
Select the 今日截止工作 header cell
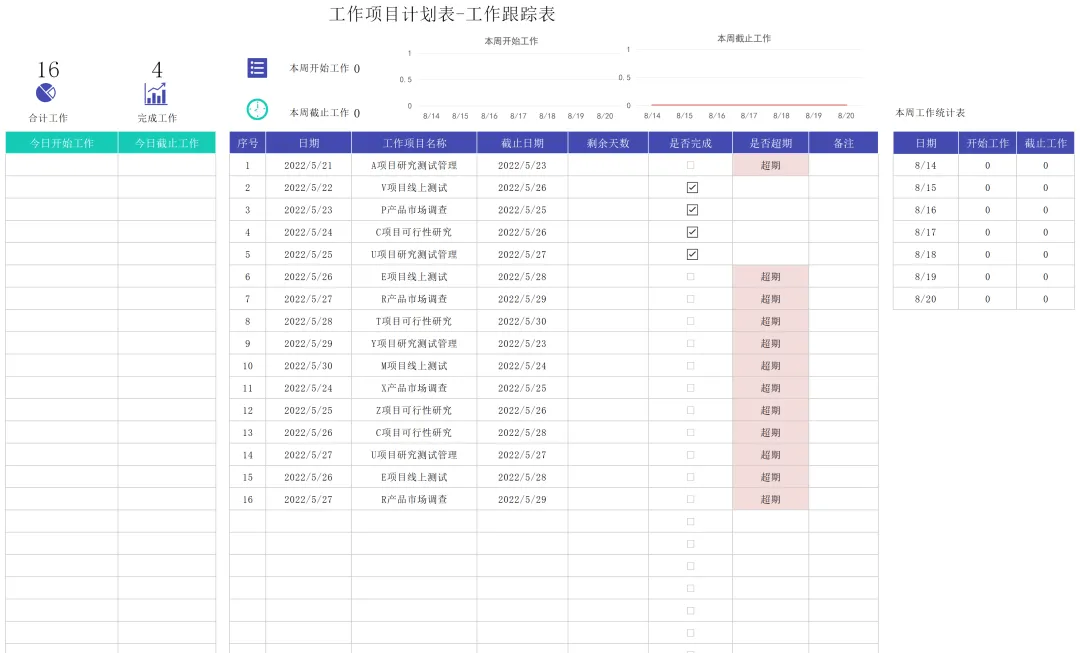[167, 143]
